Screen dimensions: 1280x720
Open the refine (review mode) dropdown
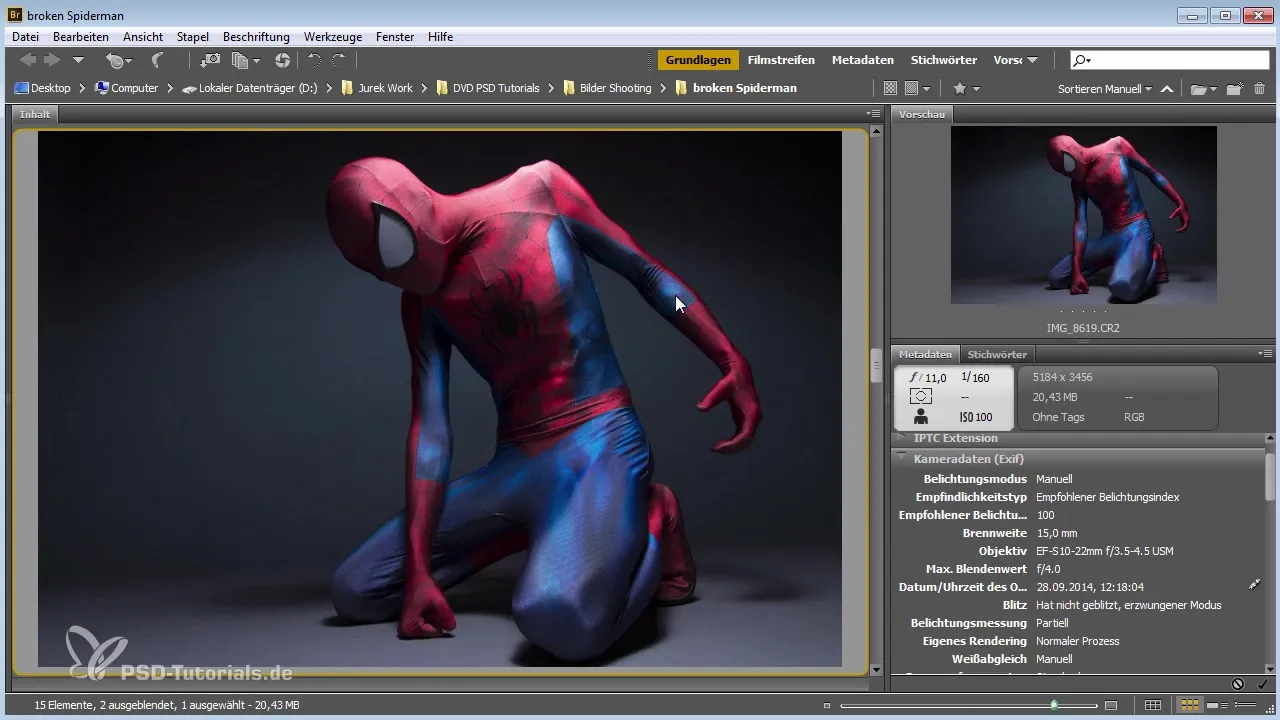pos(245,61)
